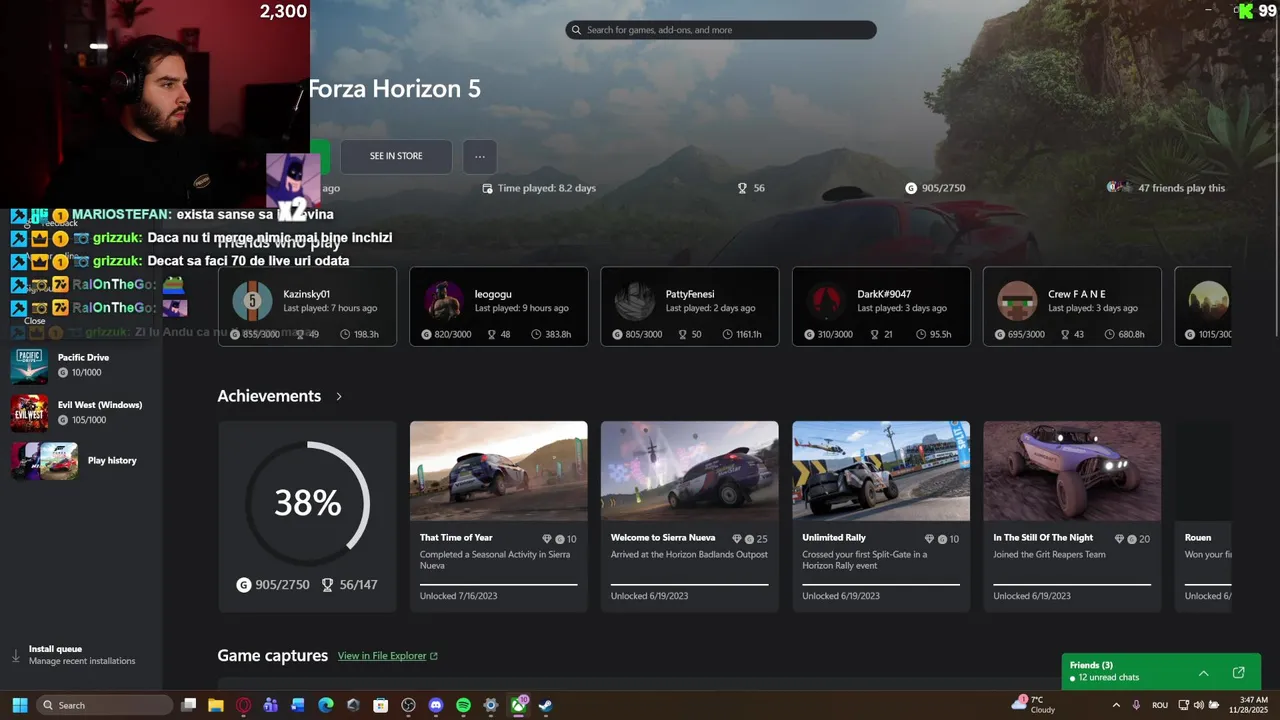Open Steam from taskbar
Screen dimensions: 1280x720
(x=545, y=705)
